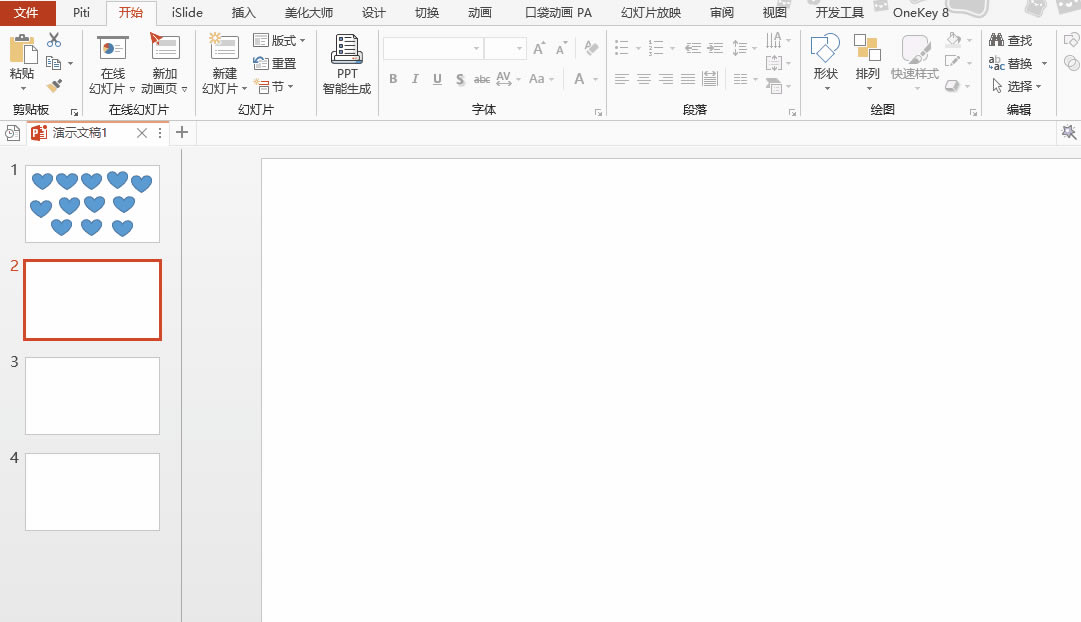Open the 排列 arrange tool

coord(867,49)
